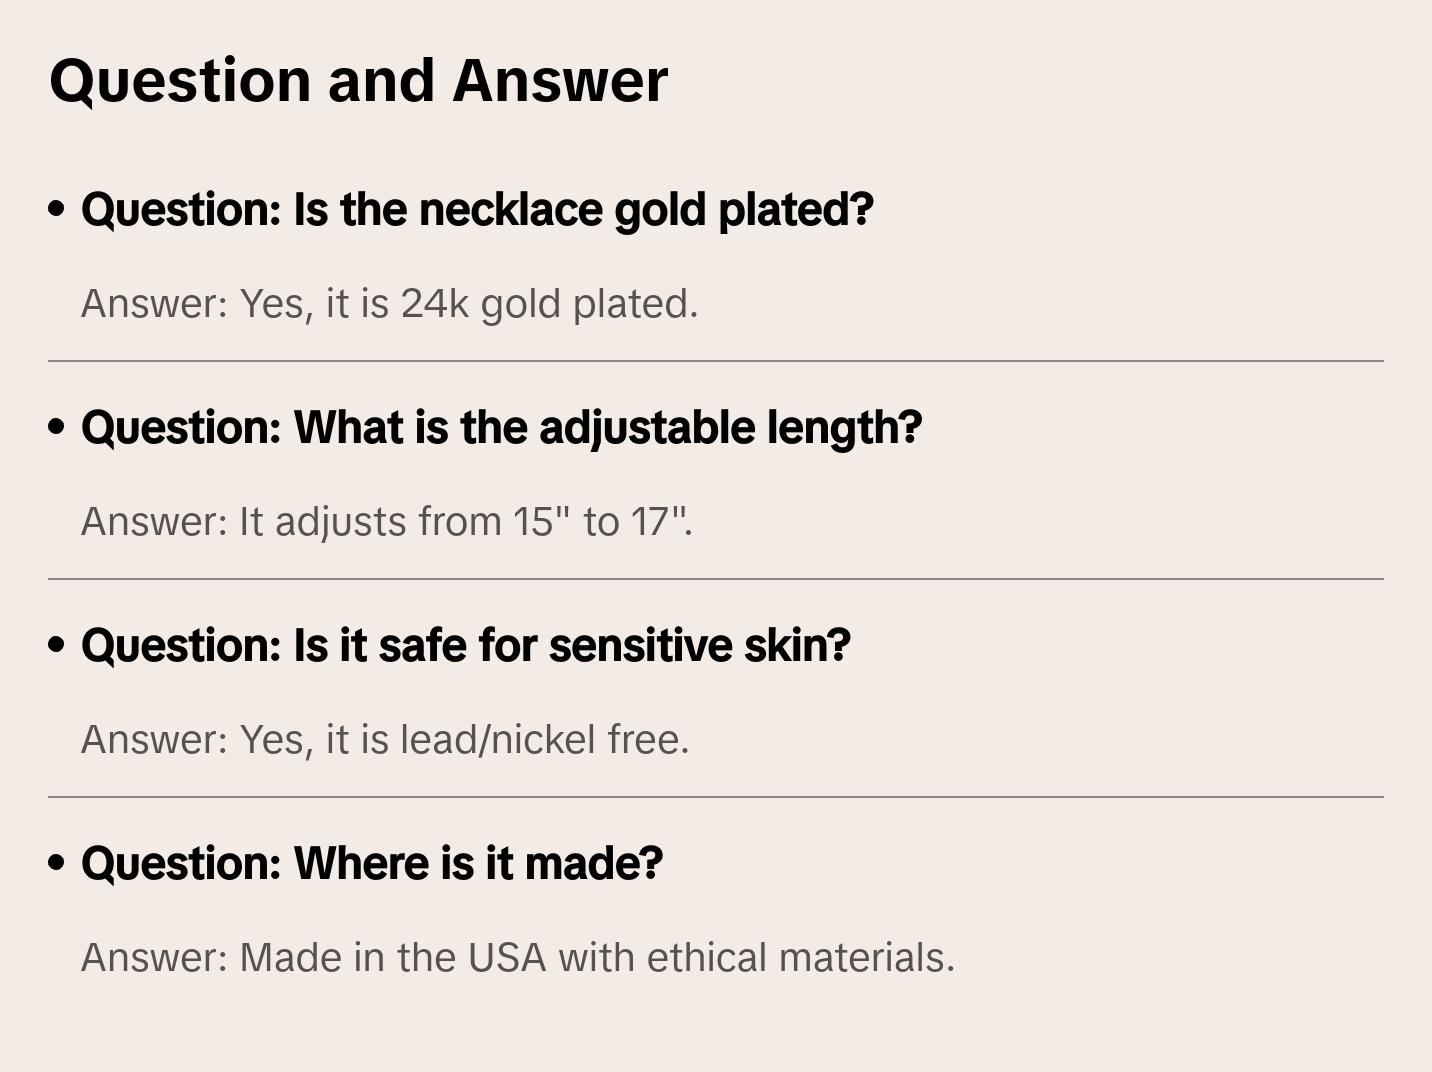Click the bullet beside the adjustable length question
This screenshot has height=1072, width=1432.
(x=57, y=427)
